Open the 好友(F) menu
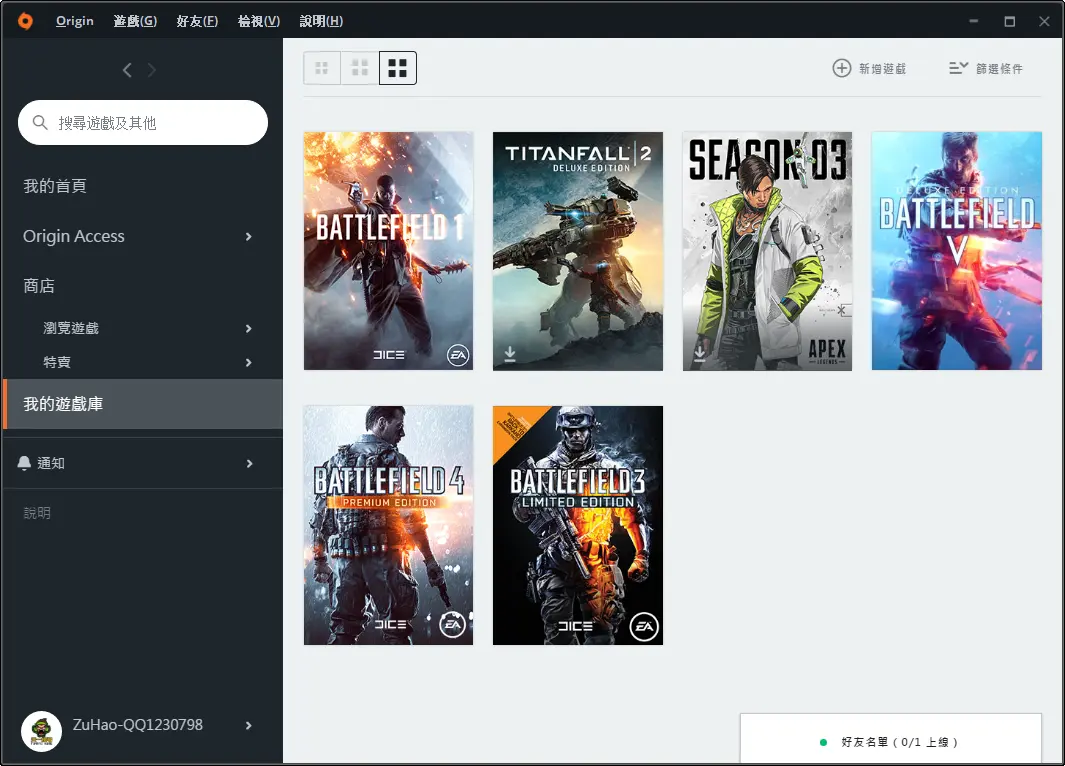The width and height of the screenshot is (1065, 766). pos(197,21)
